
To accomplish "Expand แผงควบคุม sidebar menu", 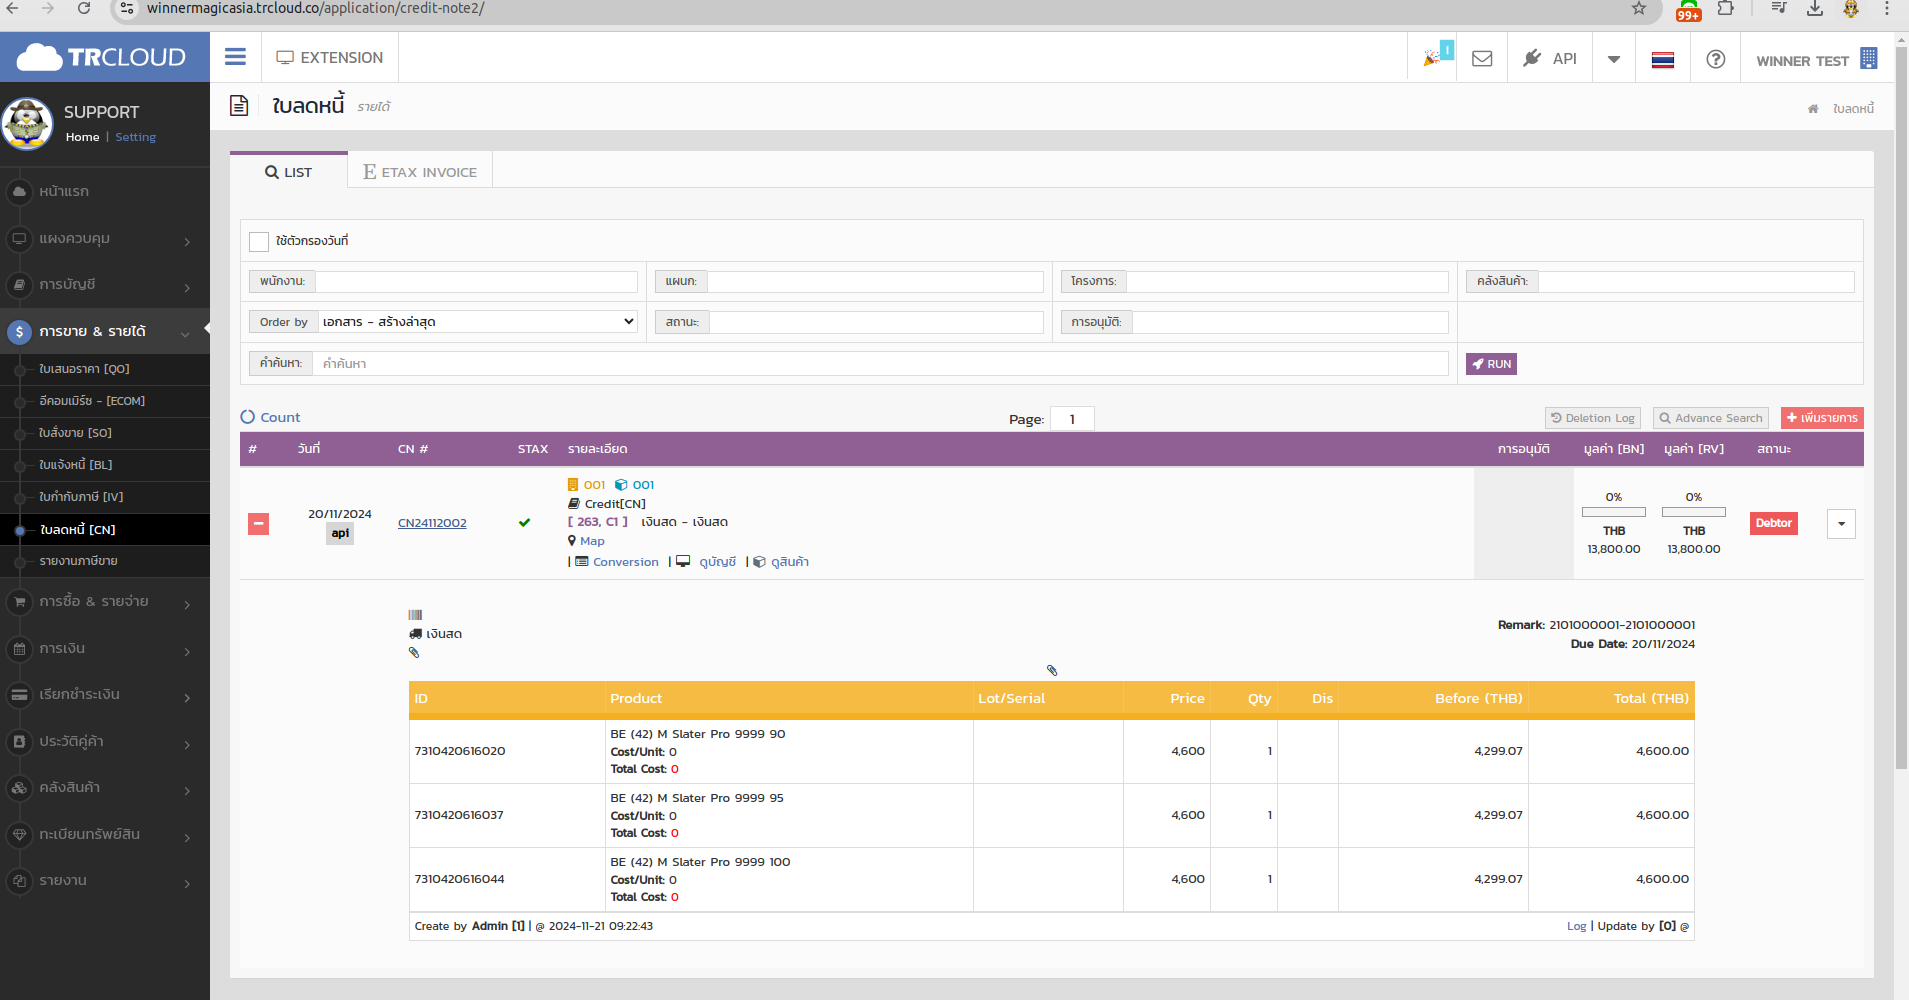I will click(105, 239).
